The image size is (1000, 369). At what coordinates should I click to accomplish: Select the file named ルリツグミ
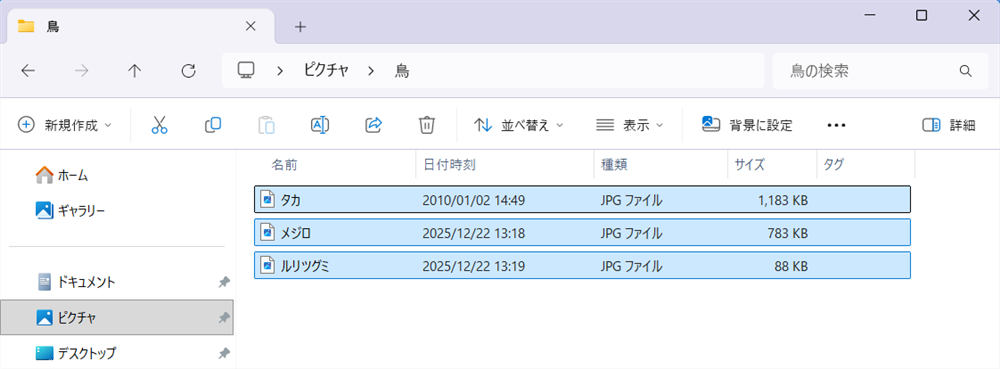click(x=582, y=266)
